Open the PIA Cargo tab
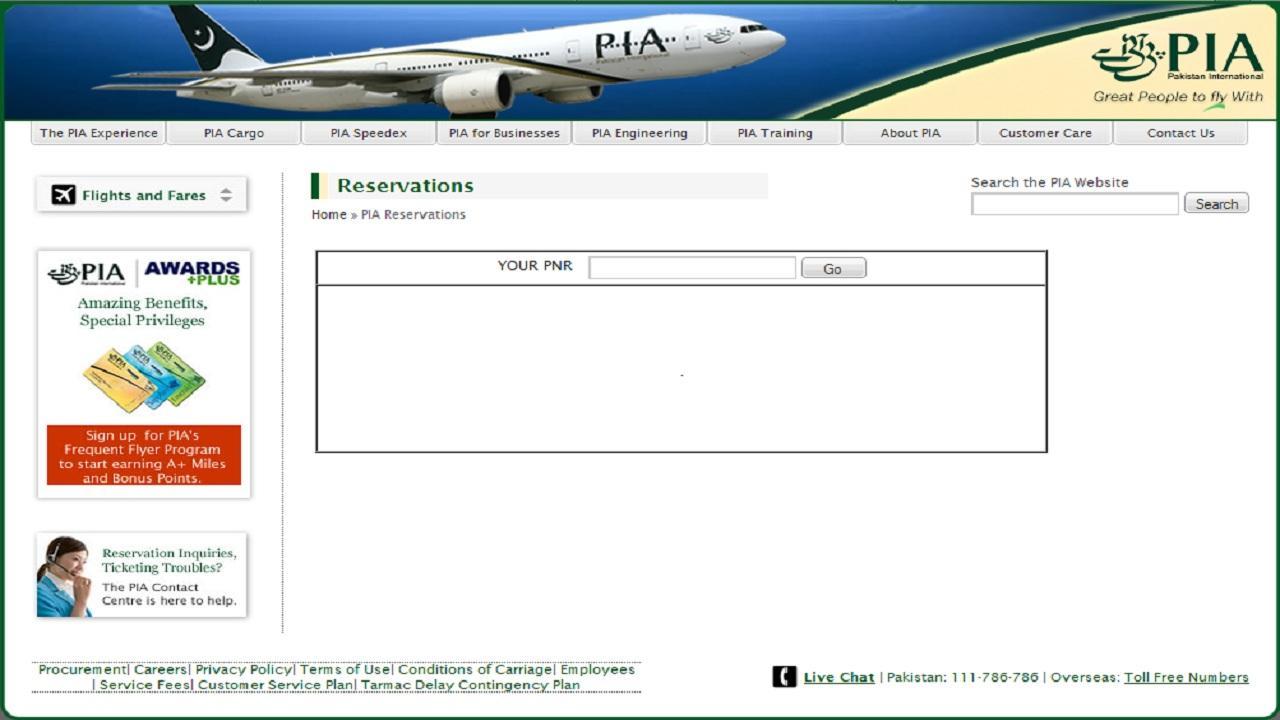Screen dimensions: 1280x720 233,132
